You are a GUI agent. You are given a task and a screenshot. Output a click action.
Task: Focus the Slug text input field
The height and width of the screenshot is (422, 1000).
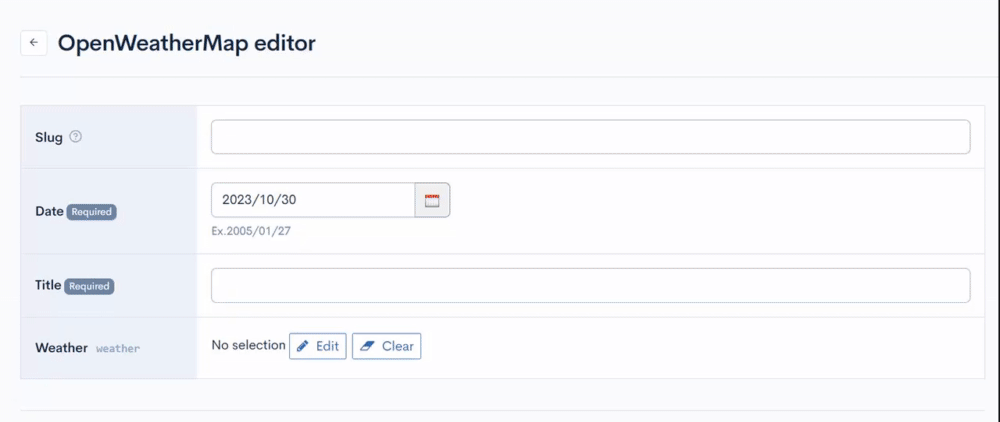click(590, 137)
